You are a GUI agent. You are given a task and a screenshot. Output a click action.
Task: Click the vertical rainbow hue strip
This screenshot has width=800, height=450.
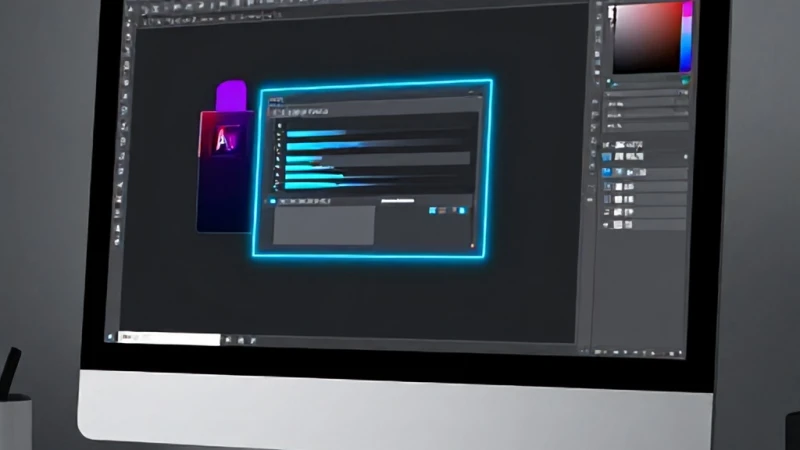tap(687, 37)
